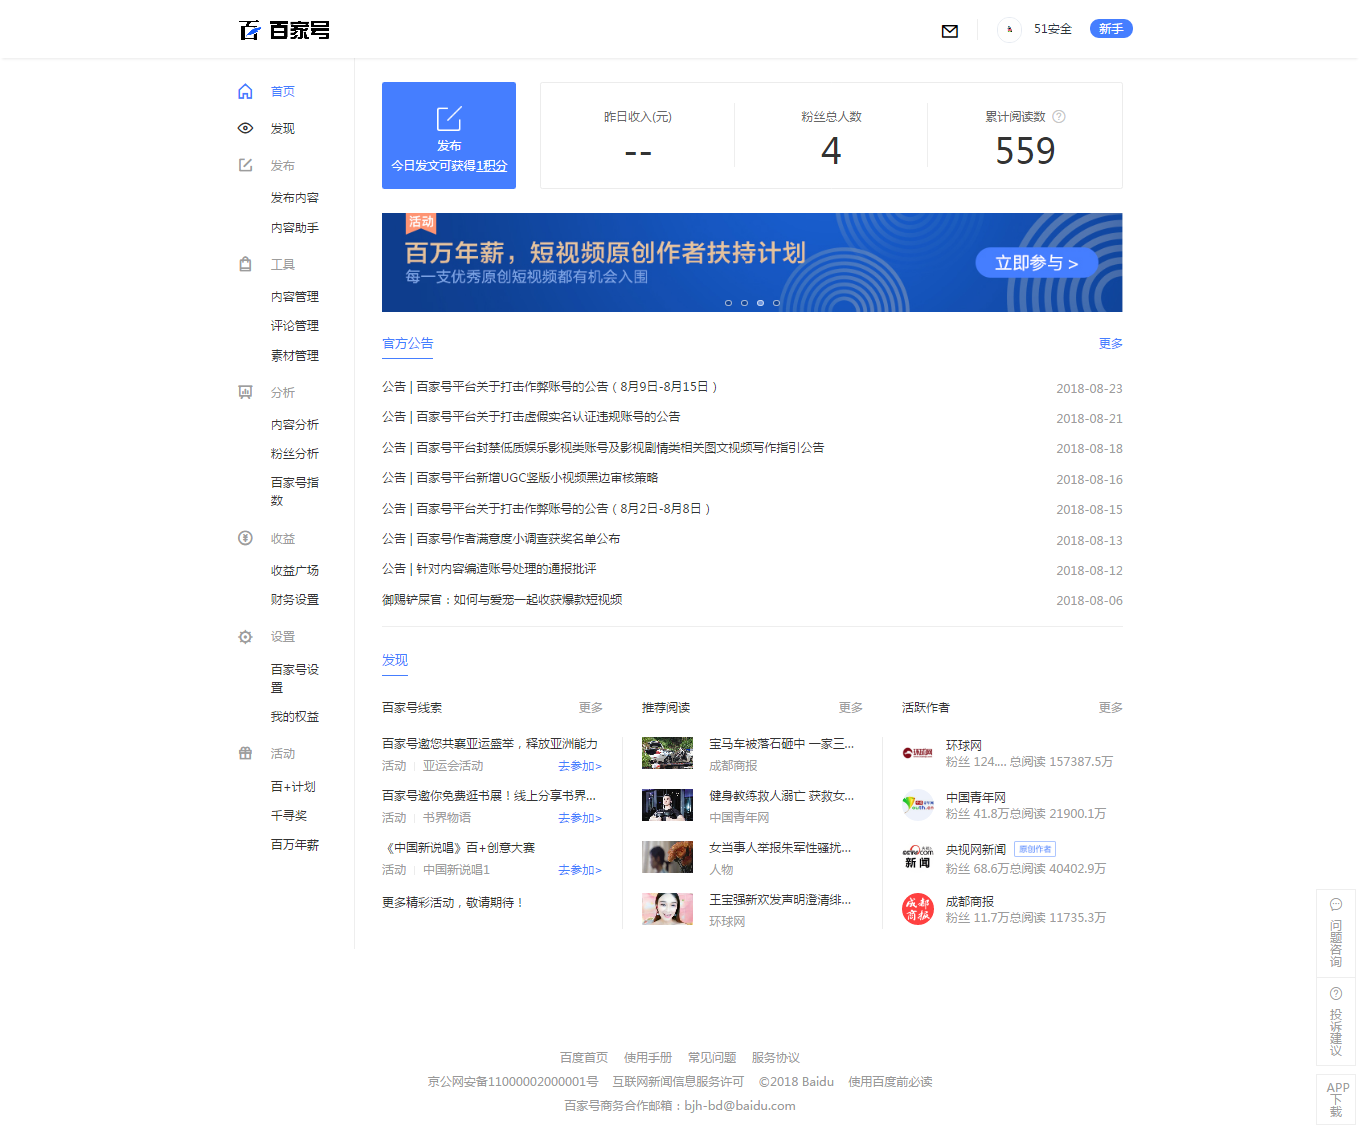Open the announcement dated 2018-08-23
Viewport: 1360px width, 1141px height.
point(550,387)
